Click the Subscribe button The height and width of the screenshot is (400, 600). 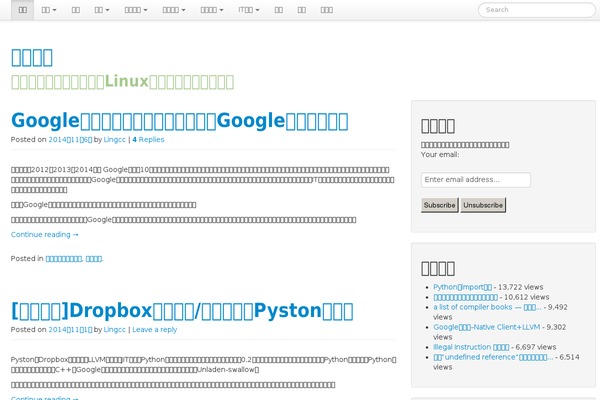440,205
